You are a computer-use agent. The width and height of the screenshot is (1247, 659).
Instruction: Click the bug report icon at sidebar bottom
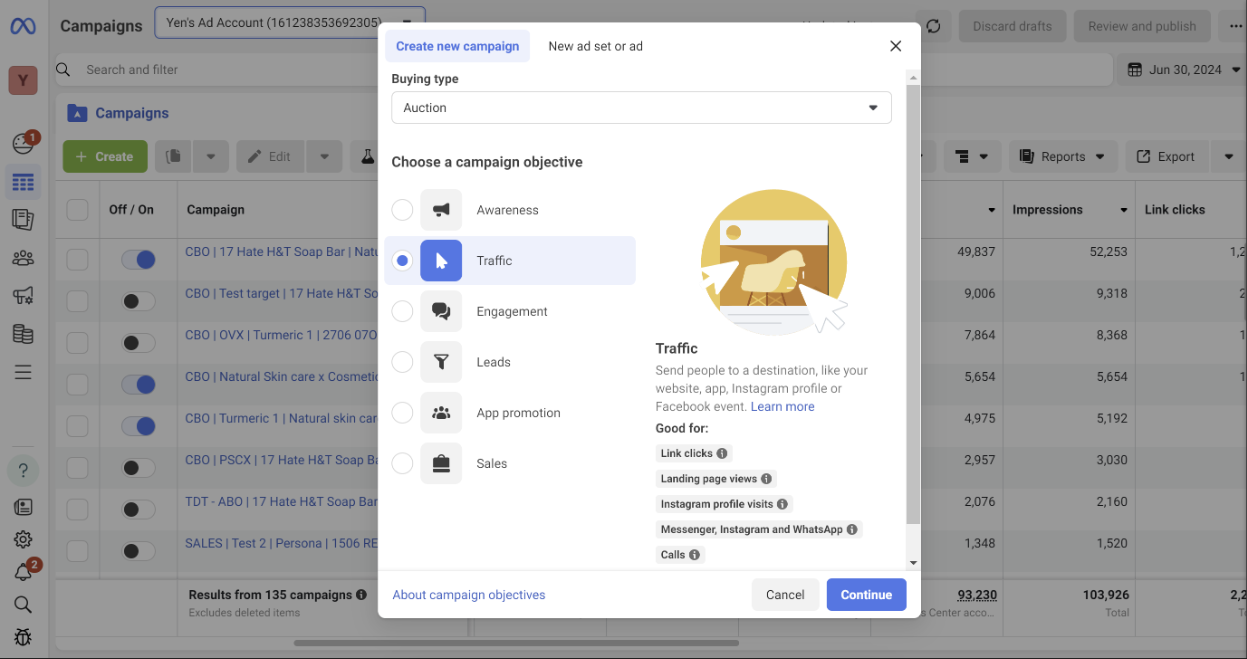coord(22,637)
